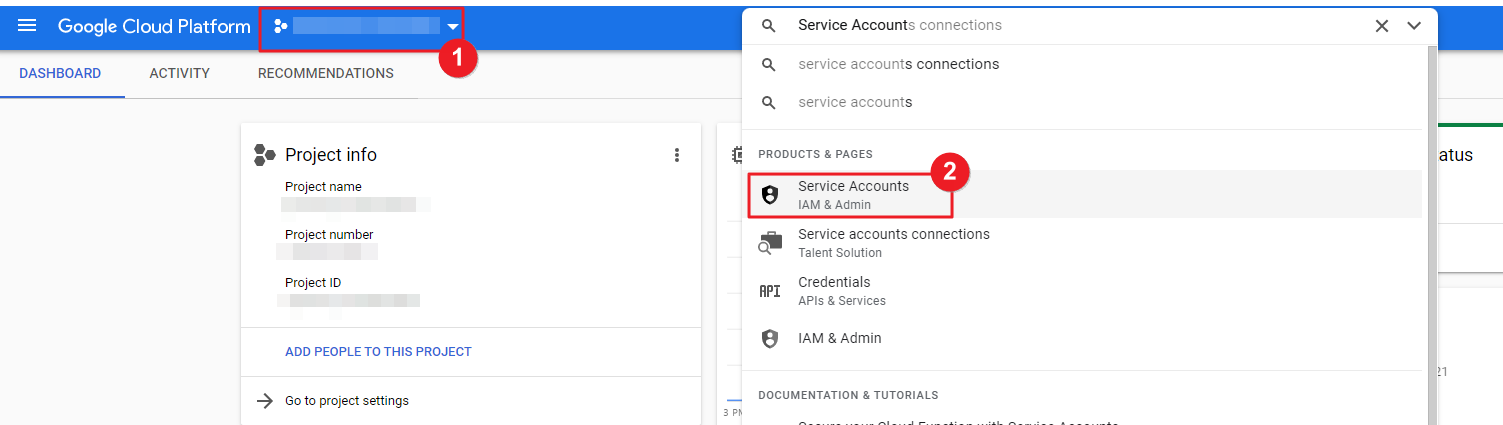
Task: Click the API icon beside Credentials
Action: tap(769, 291)
